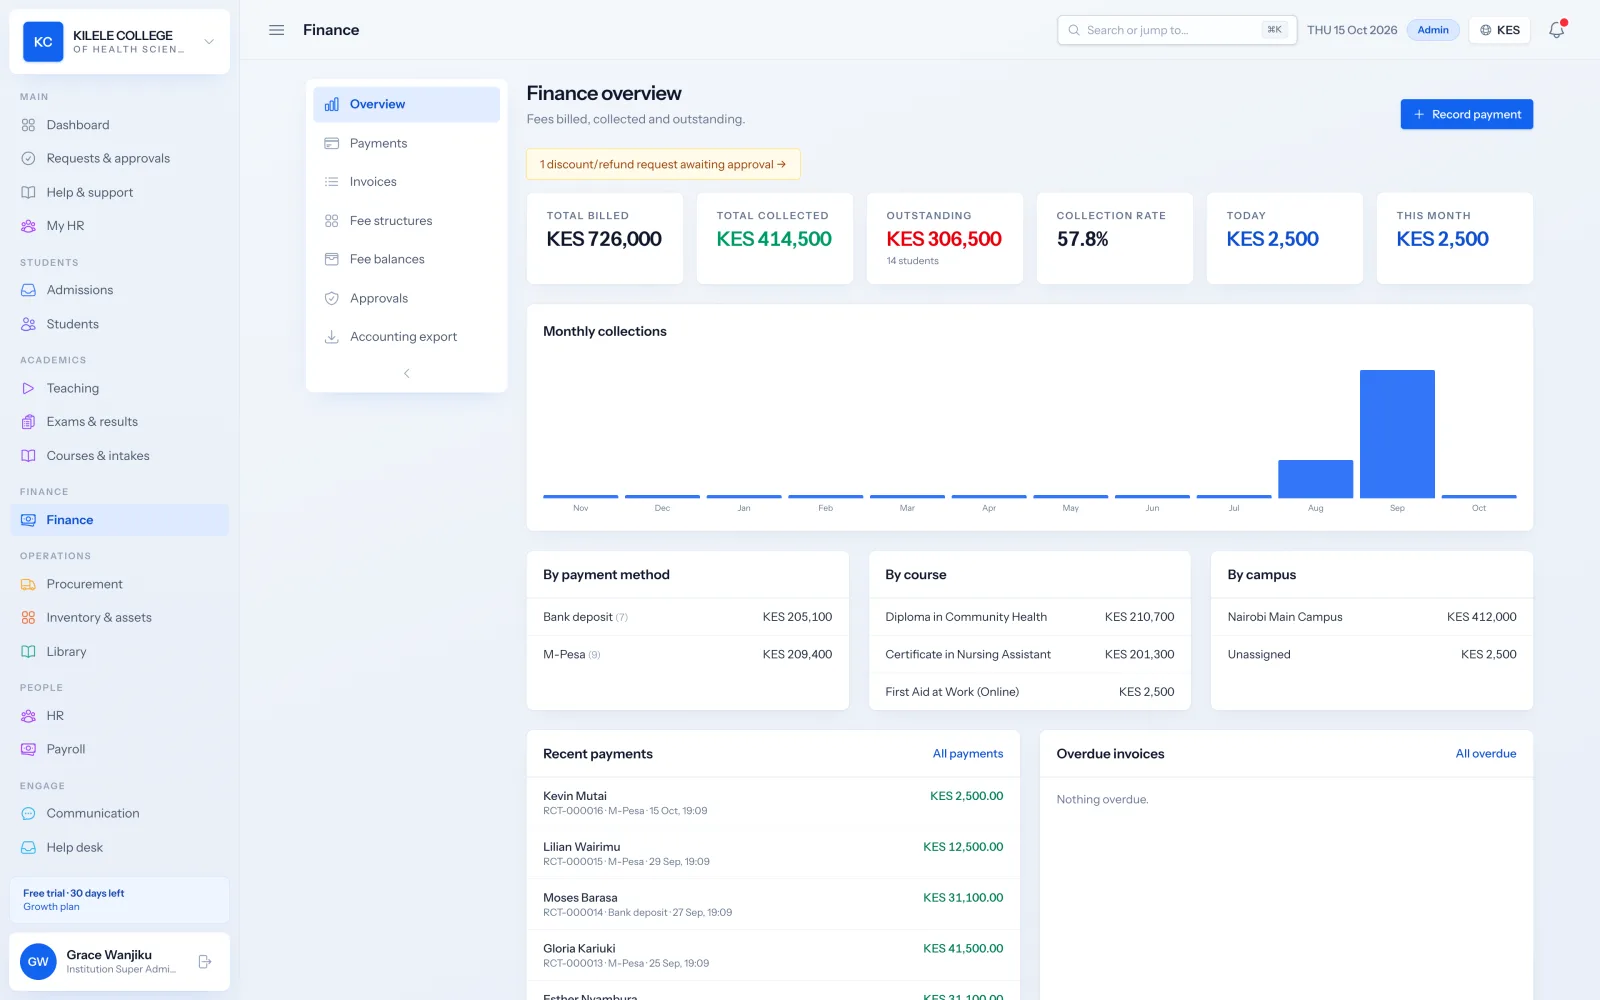The width and height of the screenshot is (1600, 1000).
Task: Click the Search or jump to field
Action: pos(1177,30)
